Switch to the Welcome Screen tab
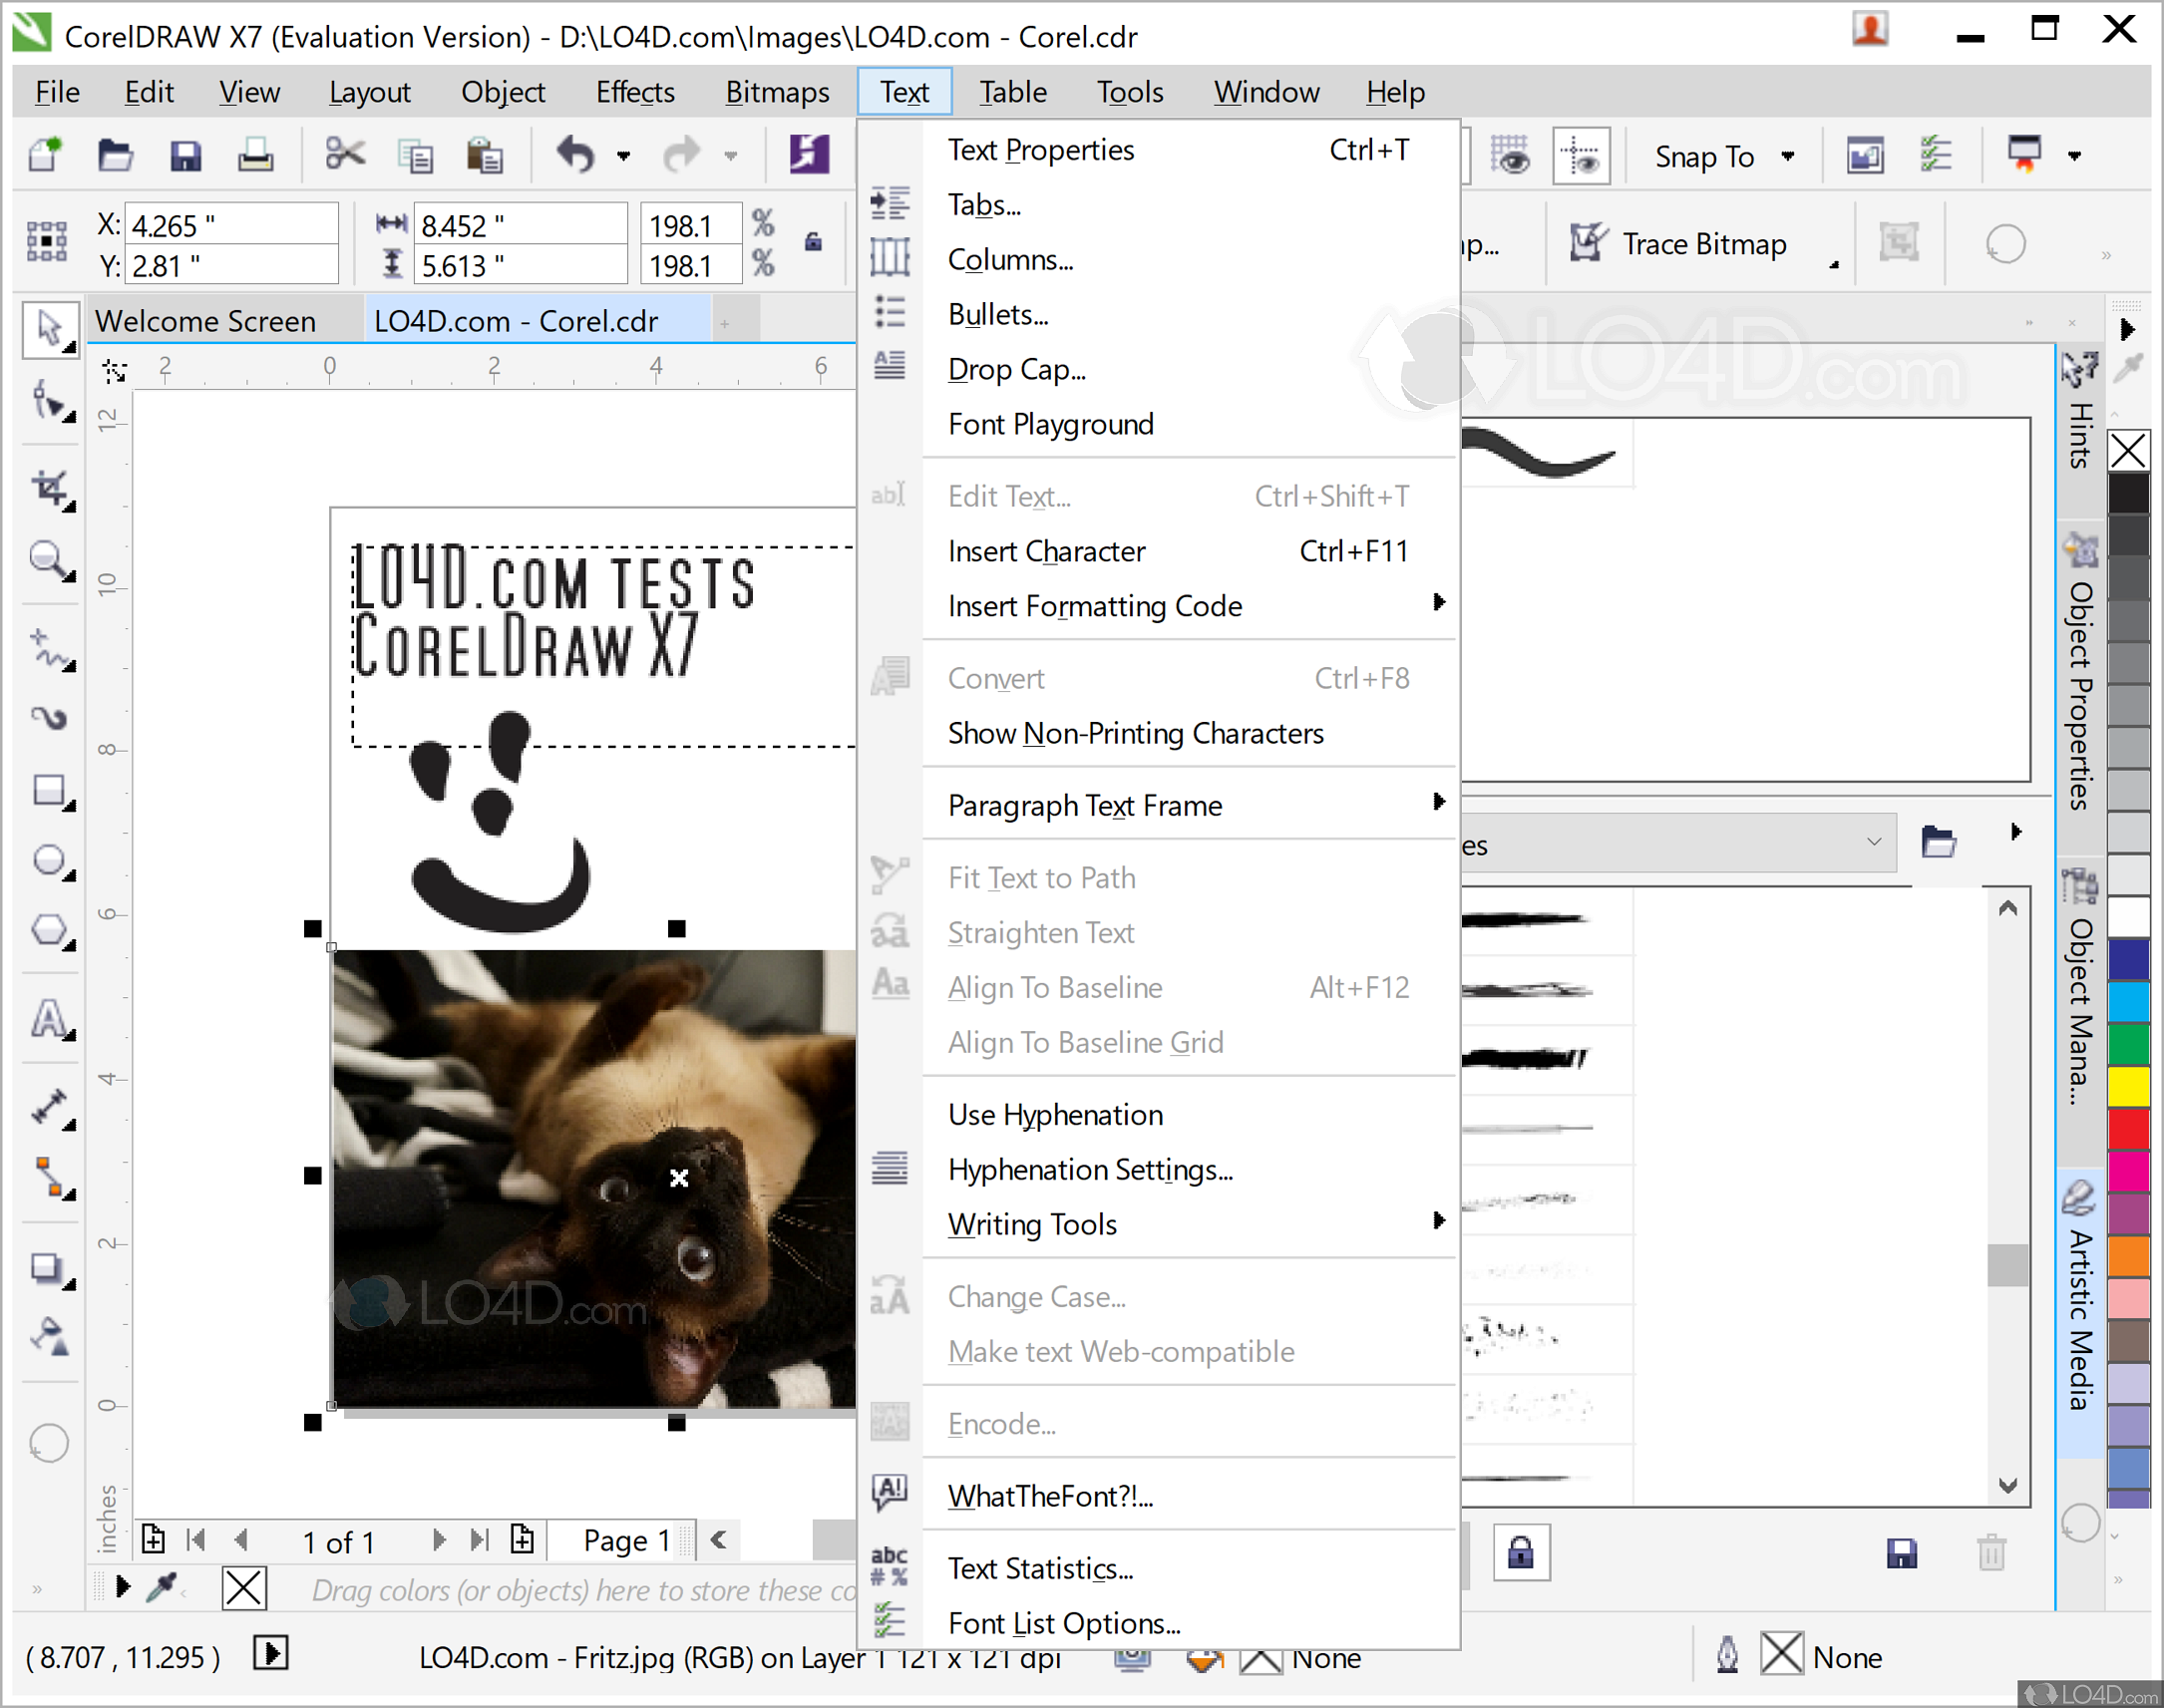2164x1708 pixels. click(x=205, y=320)
